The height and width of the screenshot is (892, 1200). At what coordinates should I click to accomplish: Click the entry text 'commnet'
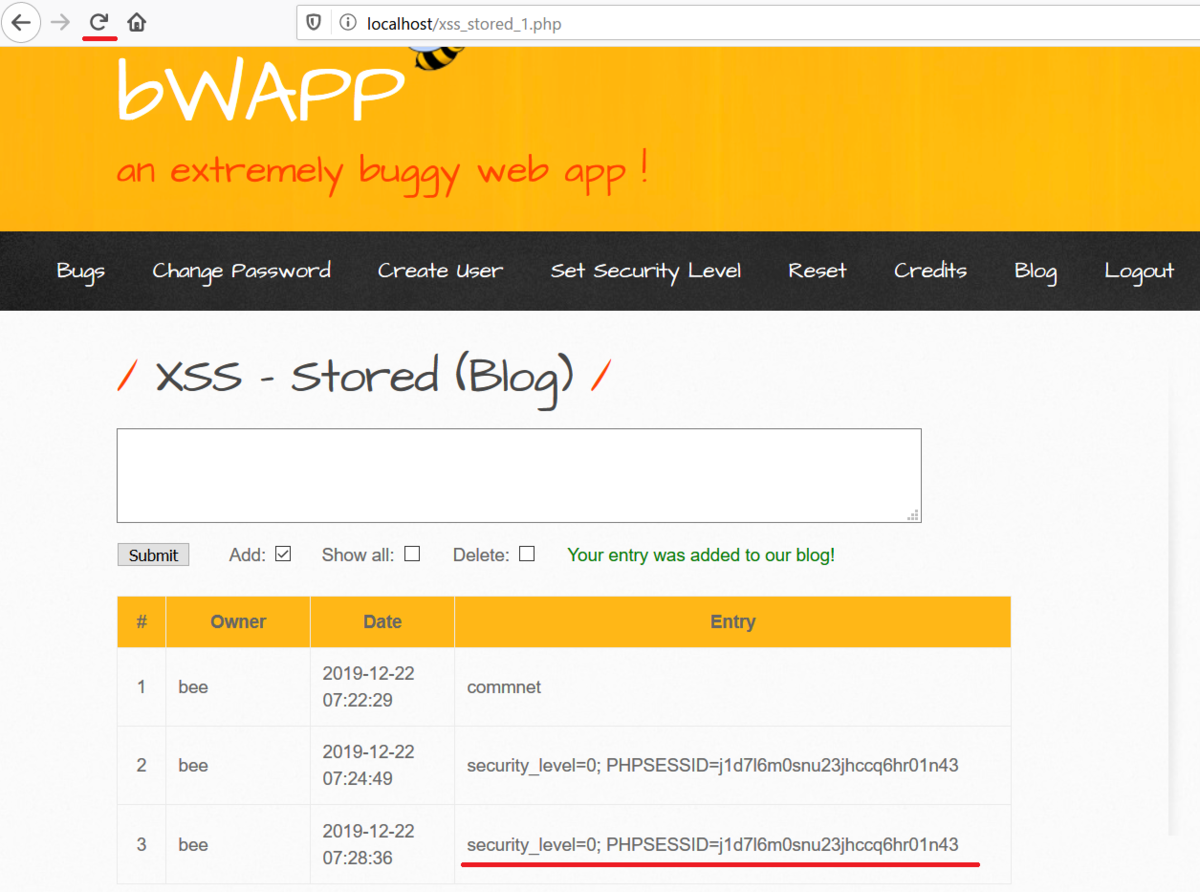506,687
